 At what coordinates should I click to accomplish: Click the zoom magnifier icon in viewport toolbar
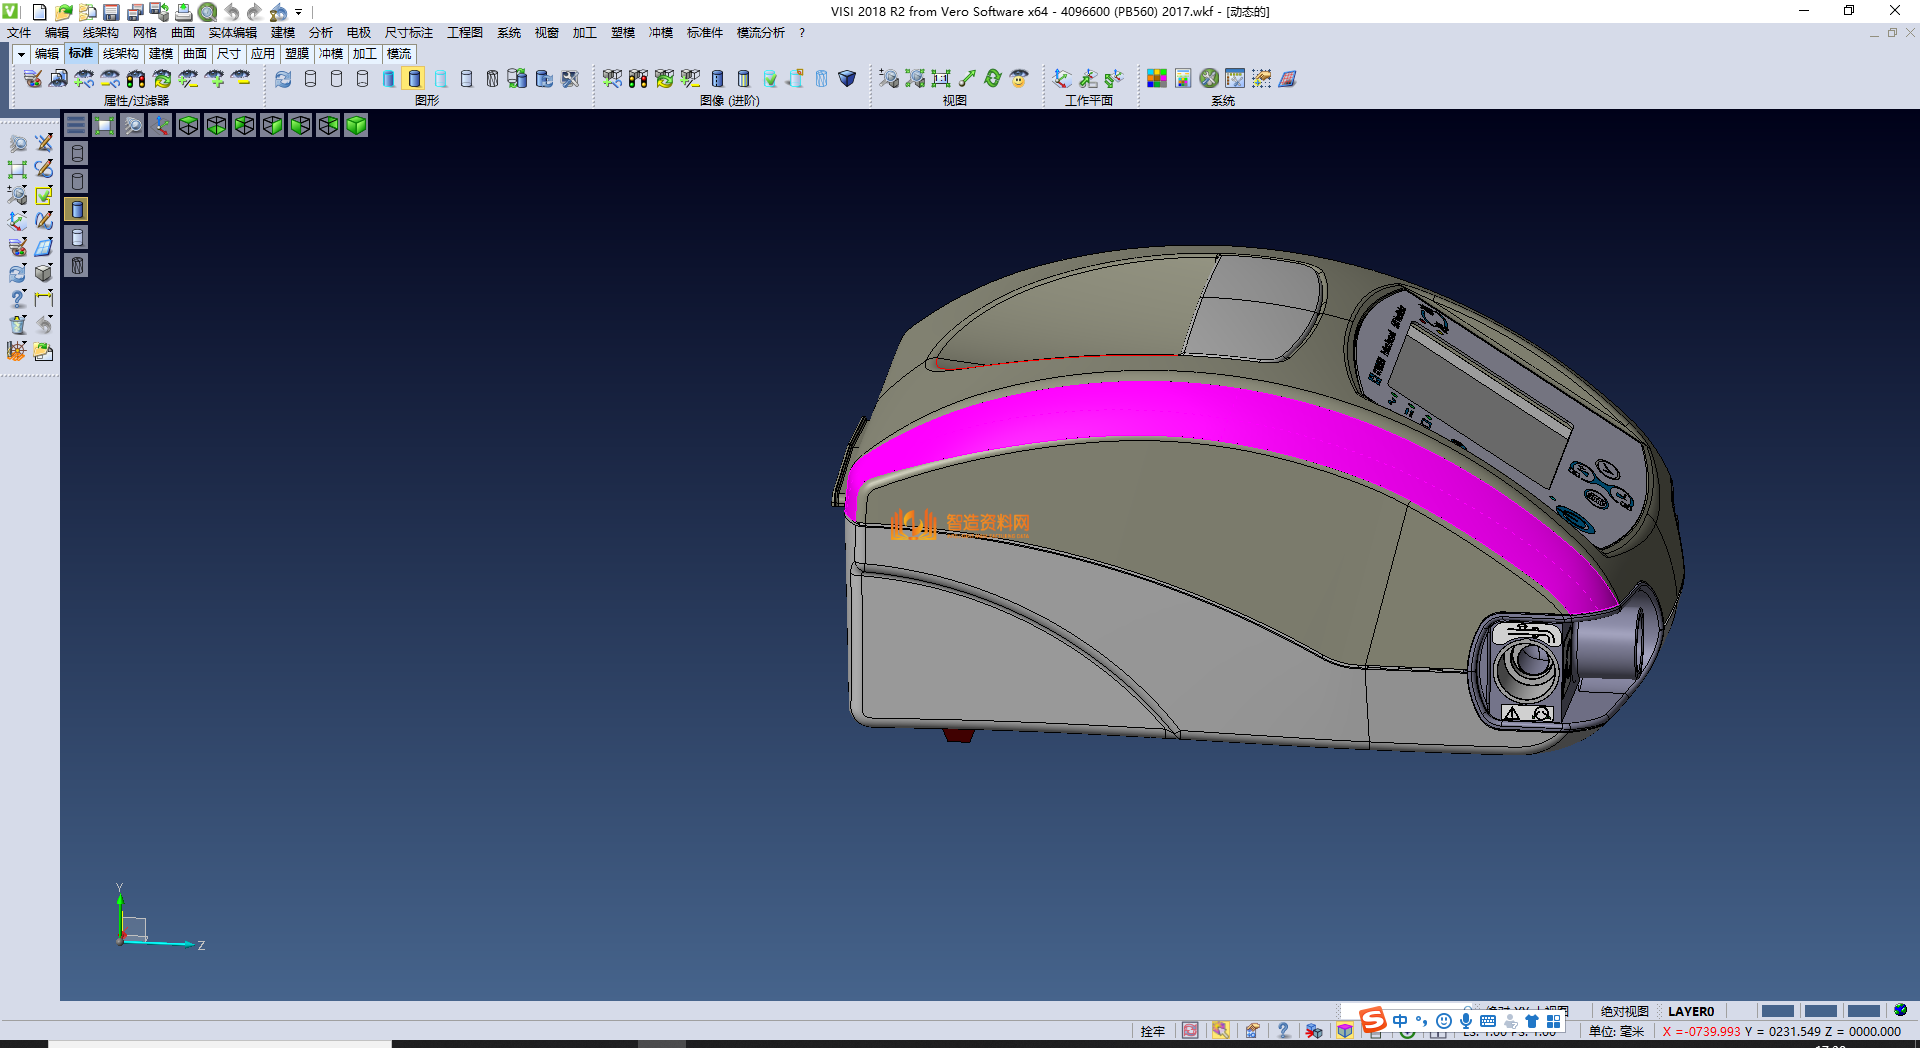click(132, 125)
